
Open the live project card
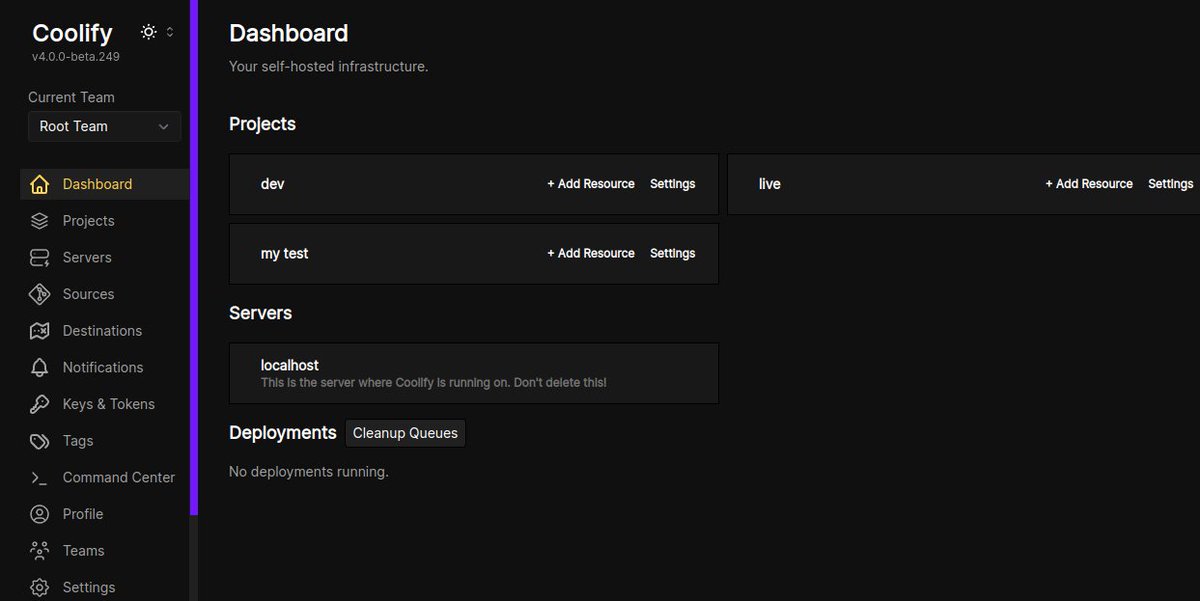click(x=964, y=184)
